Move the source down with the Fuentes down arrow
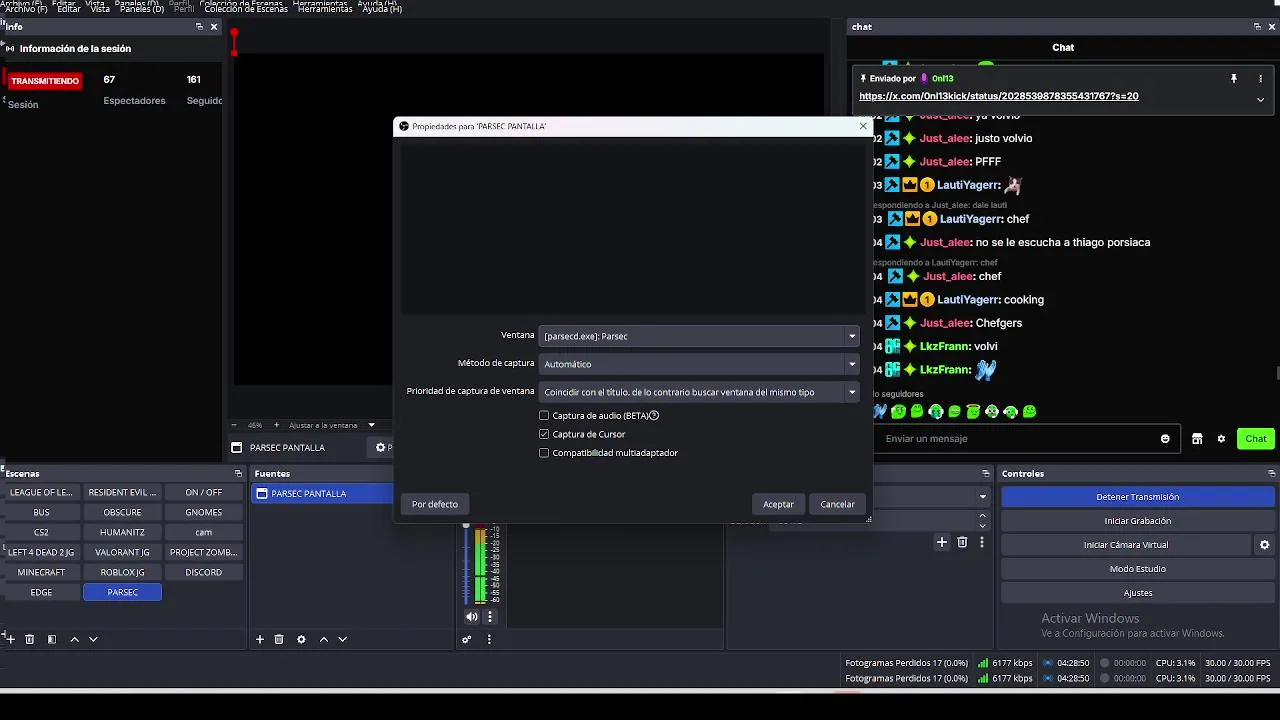Screen dimensions: 1280x720 coord(342,639)
